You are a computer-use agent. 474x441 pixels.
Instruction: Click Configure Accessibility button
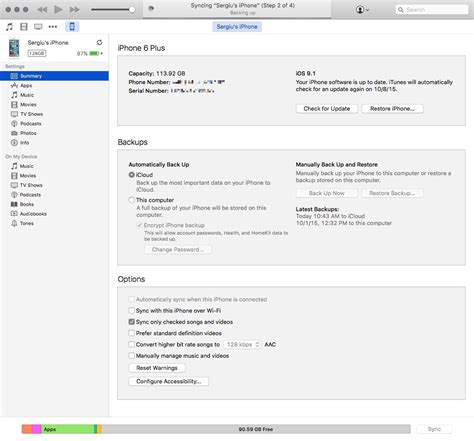(x=169, y=381)
